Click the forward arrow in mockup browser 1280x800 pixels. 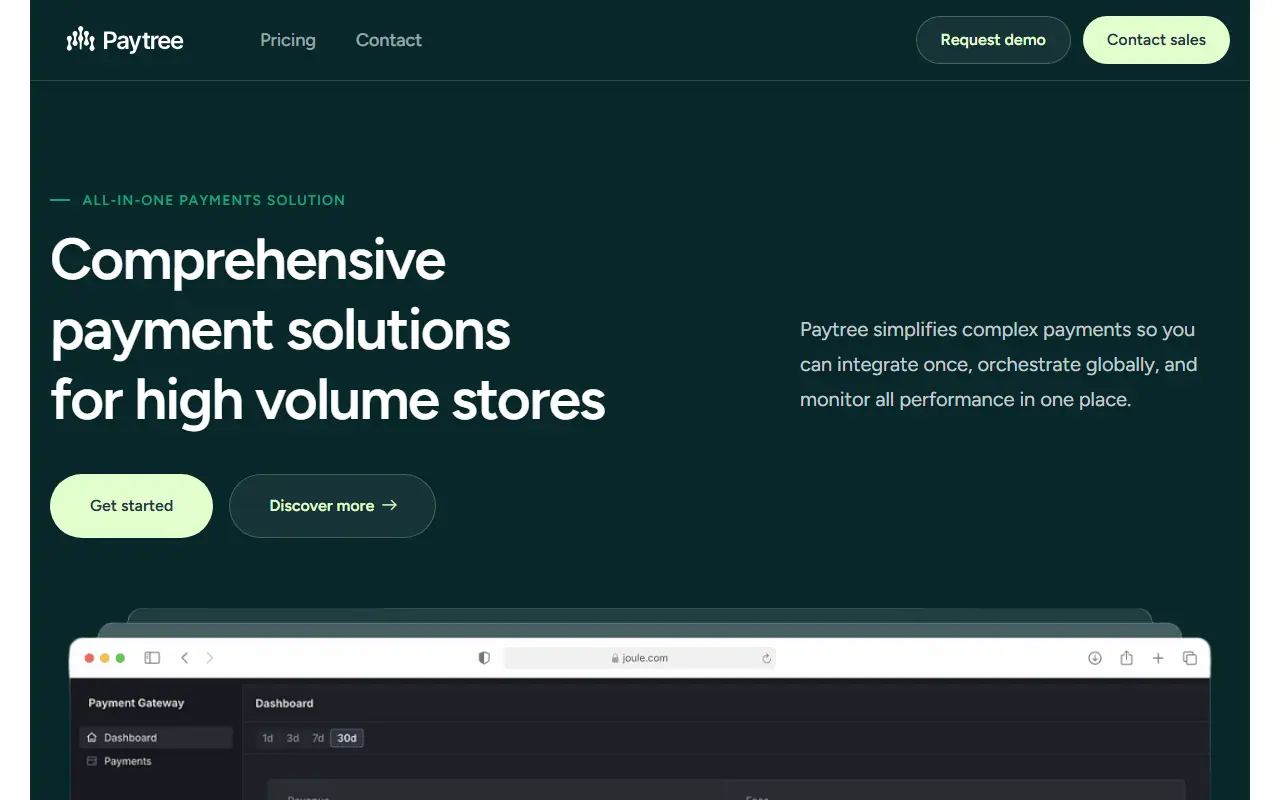[x=210, y=658]
